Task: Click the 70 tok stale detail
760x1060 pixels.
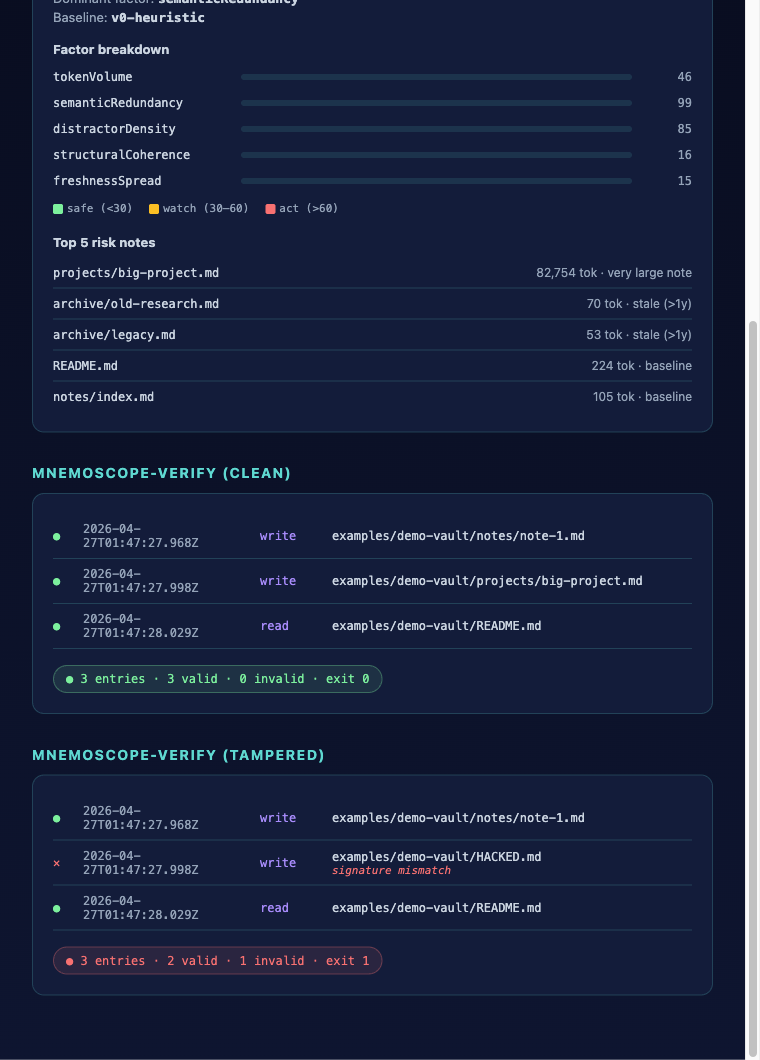Action: pyautogui.click(x=639, y=304)
